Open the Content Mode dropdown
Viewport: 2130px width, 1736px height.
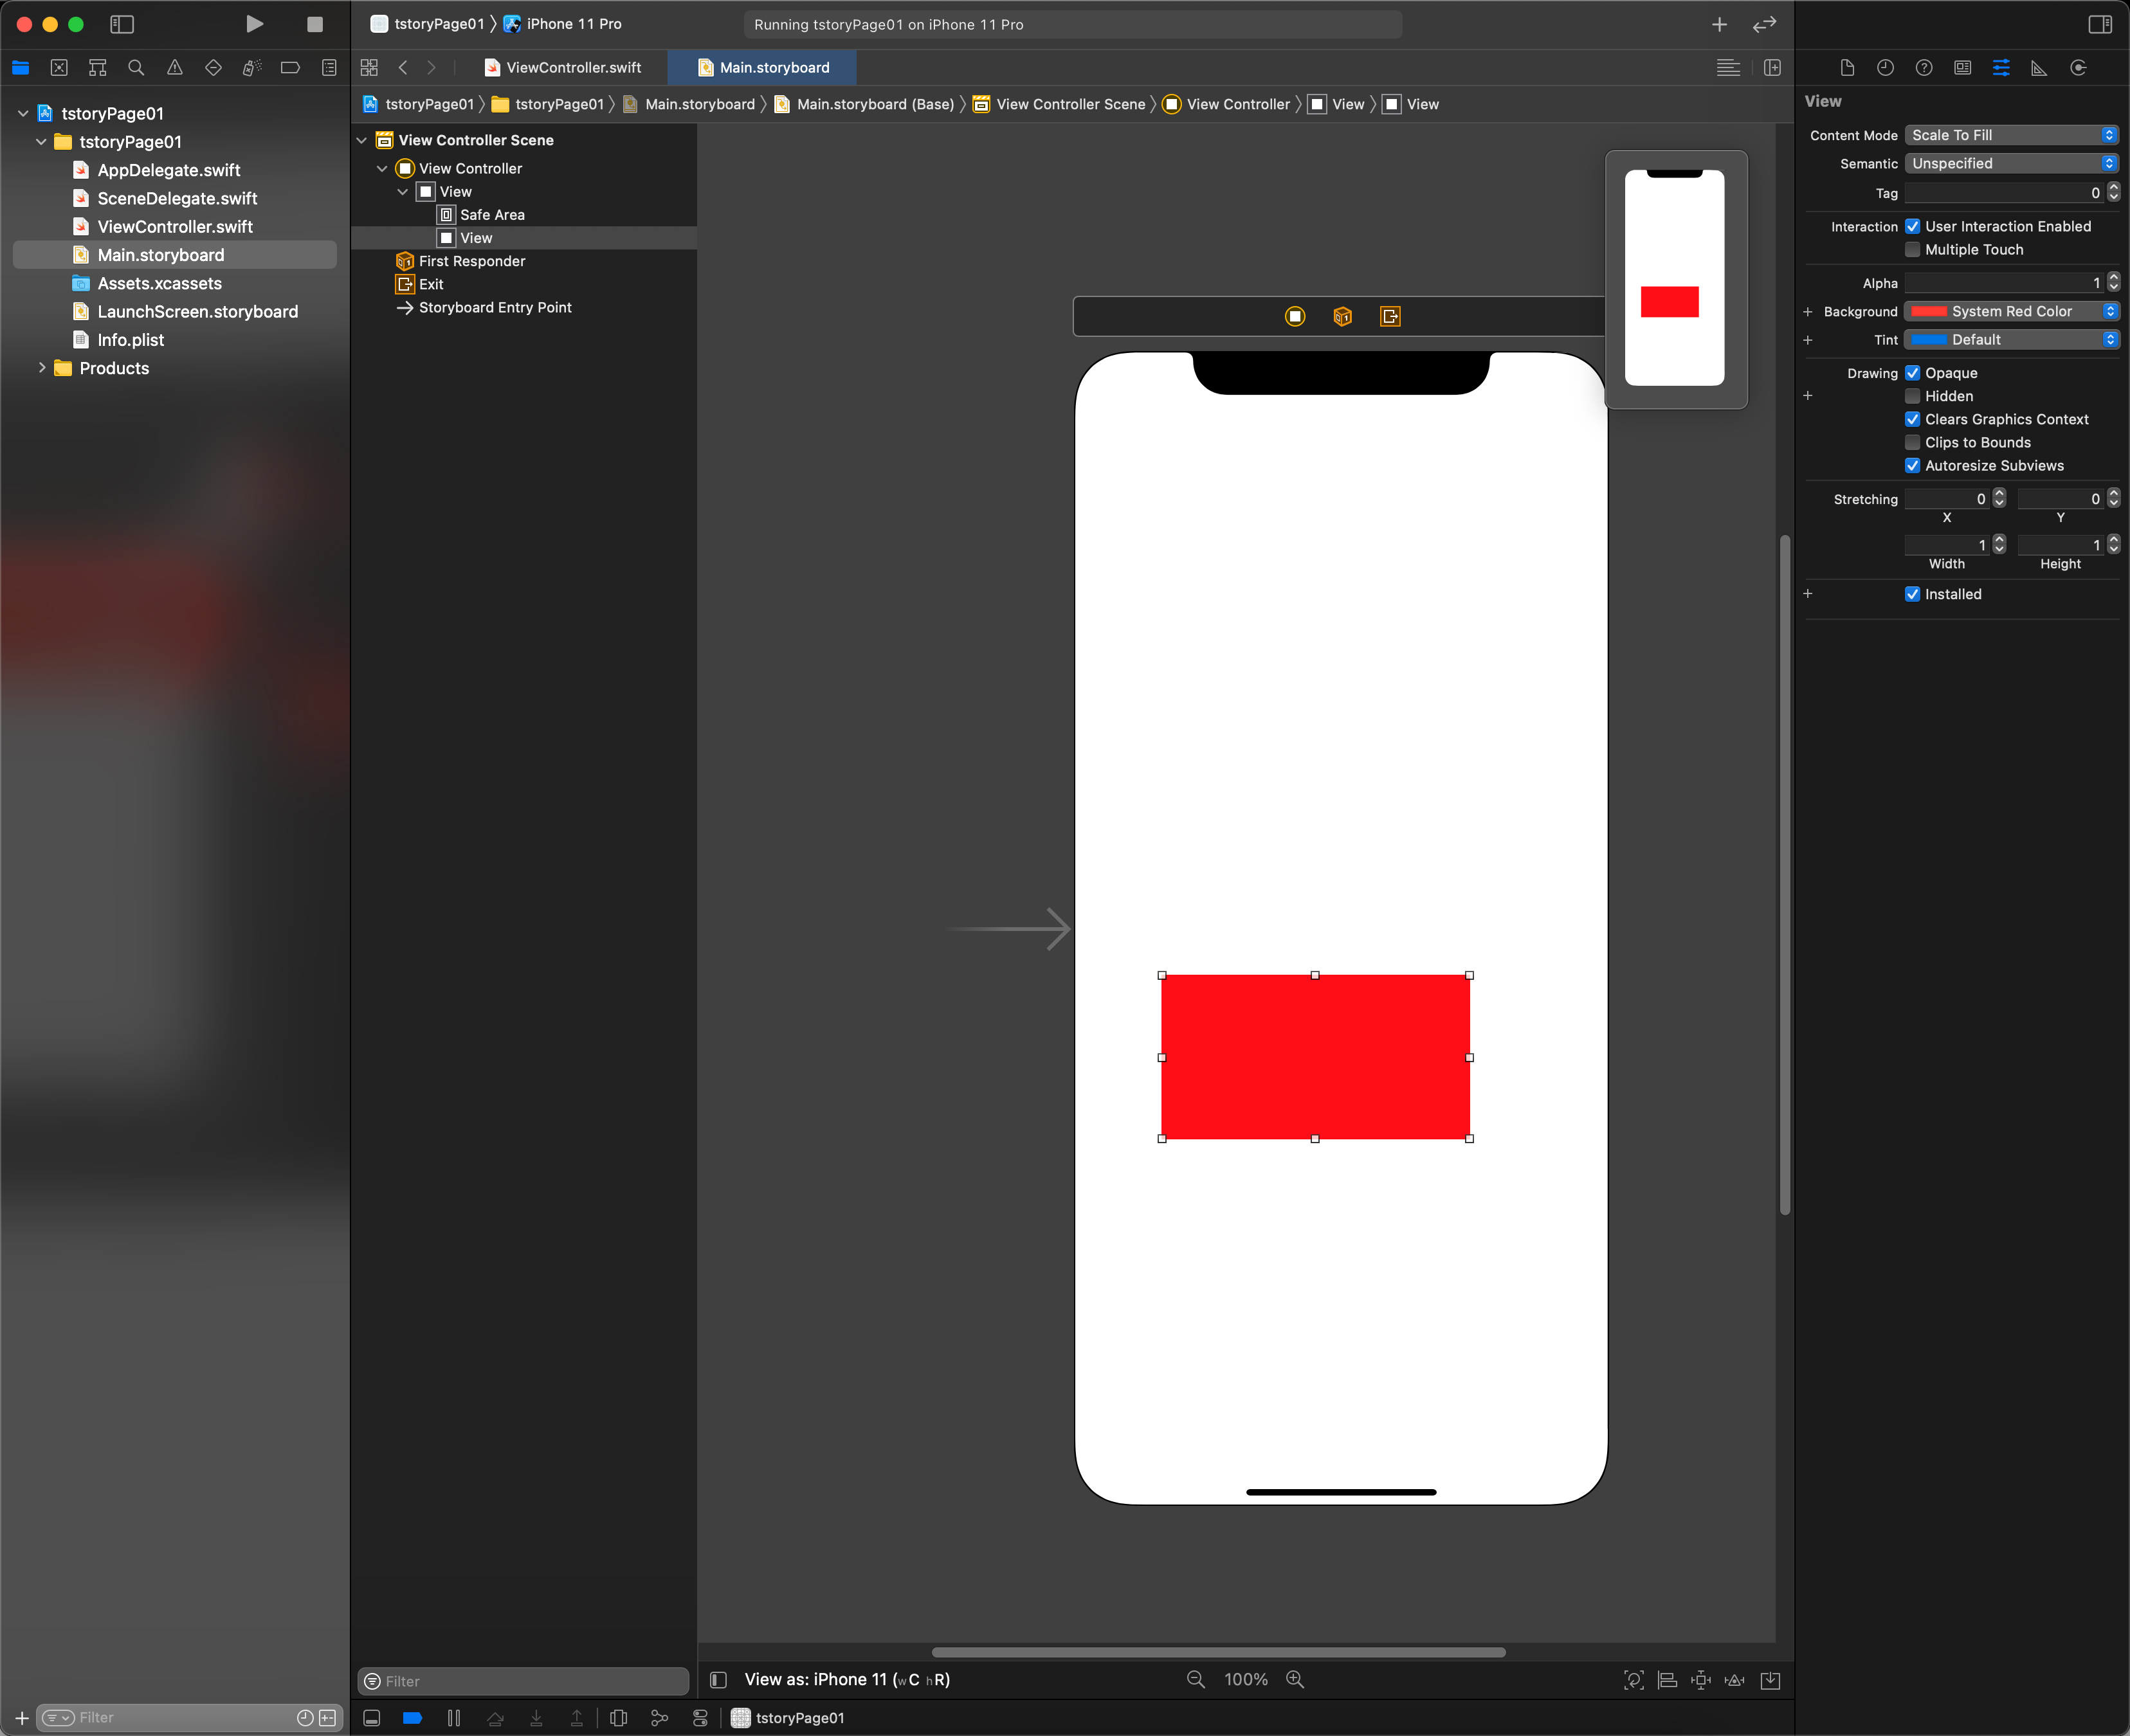(2011, 135)
